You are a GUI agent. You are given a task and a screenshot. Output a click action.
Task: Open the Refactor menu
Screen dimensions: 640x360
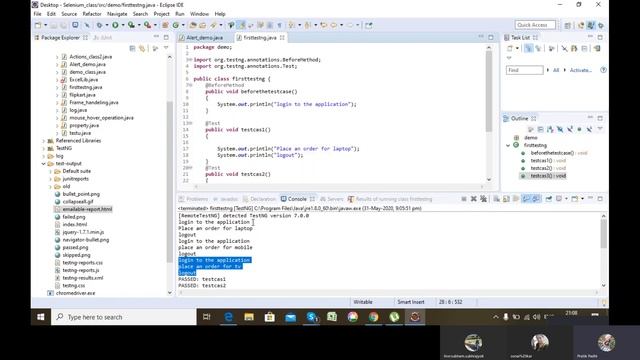(x=92, y=14)
